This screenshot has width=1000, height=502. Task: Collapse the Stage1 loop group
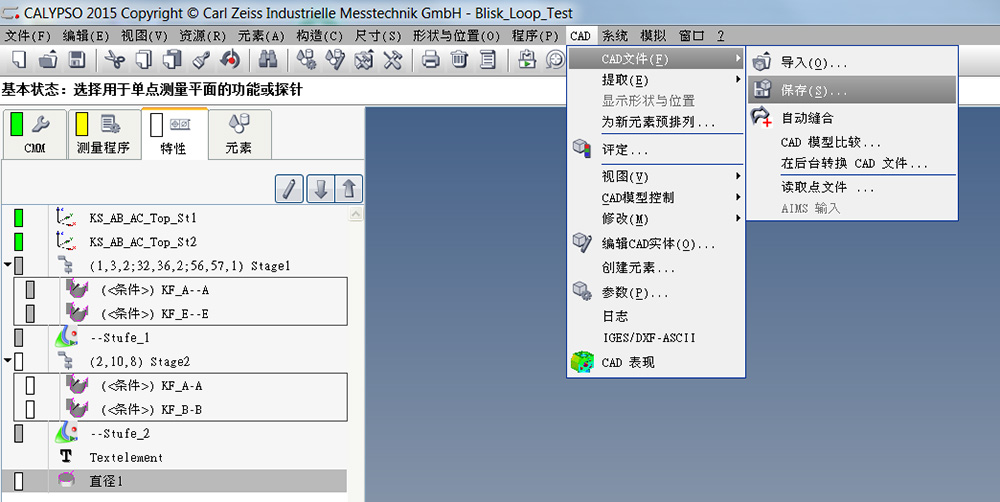[x=7, y=263]
